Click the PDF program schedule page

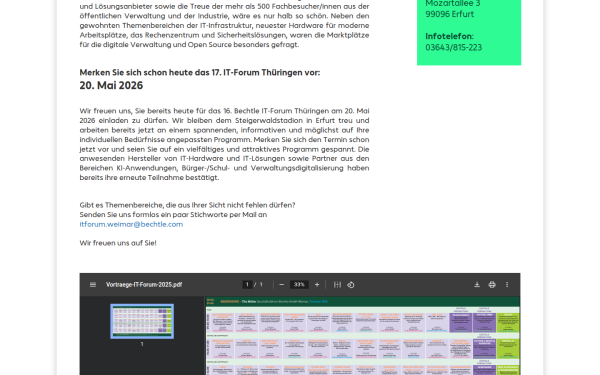click(362, 336)
